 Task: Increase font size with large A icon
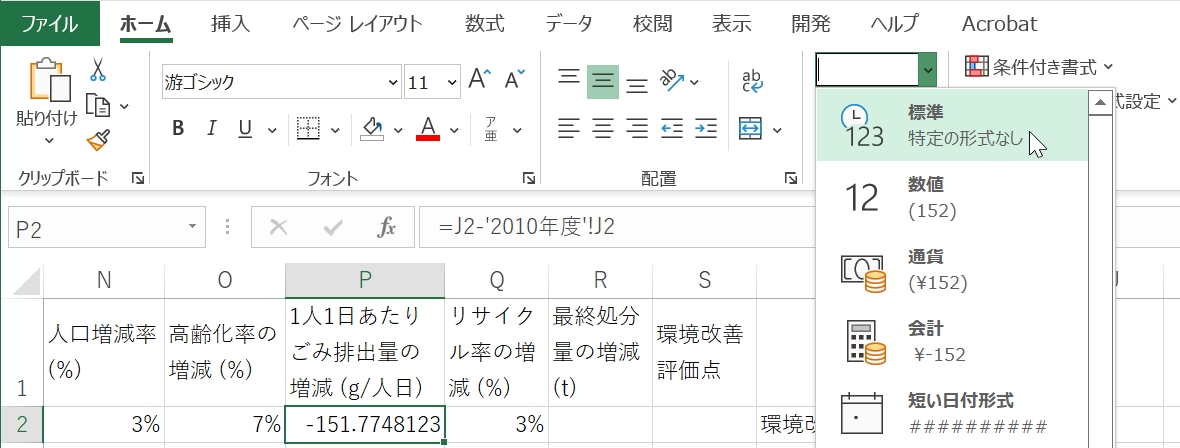[x=479, y=80]
